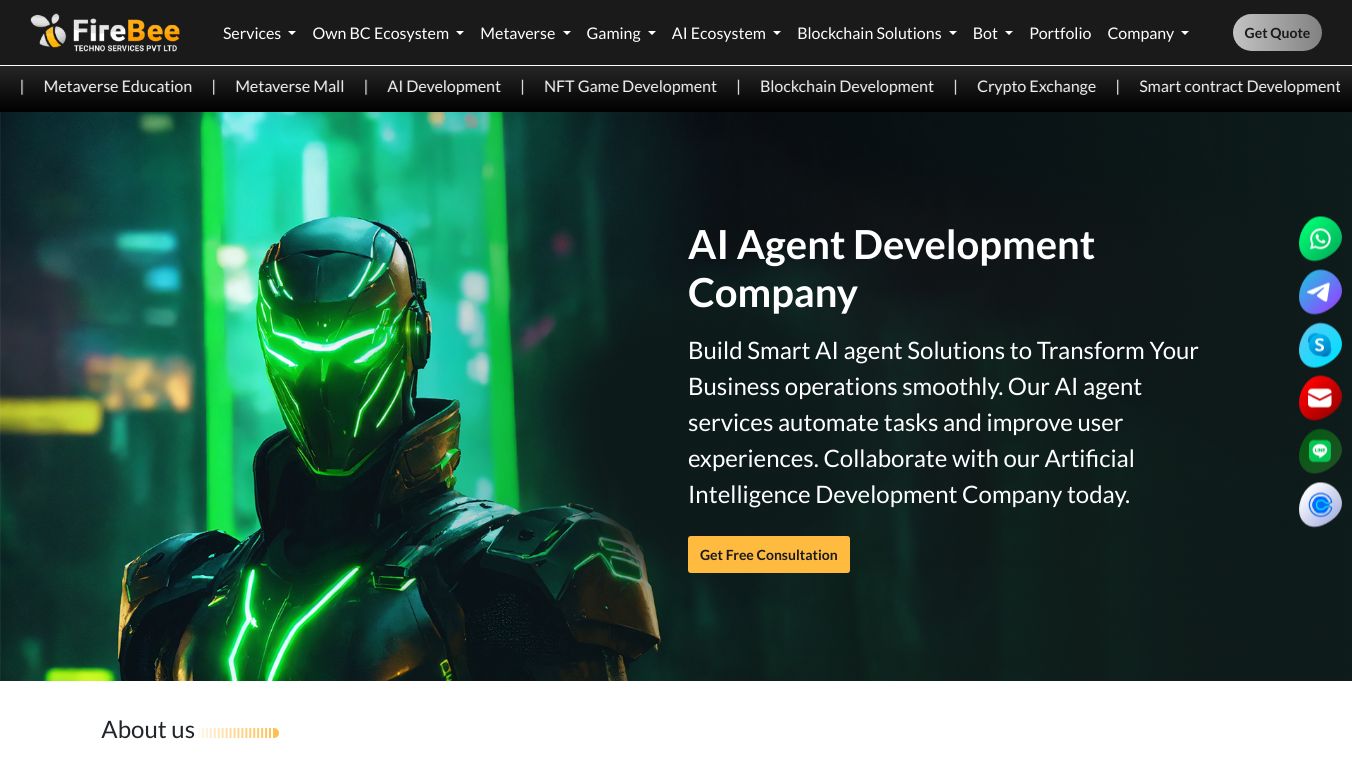Launch Skype contact from side icon
Viewport: 1352px width, 760px height.
[x=1320, y=346]
